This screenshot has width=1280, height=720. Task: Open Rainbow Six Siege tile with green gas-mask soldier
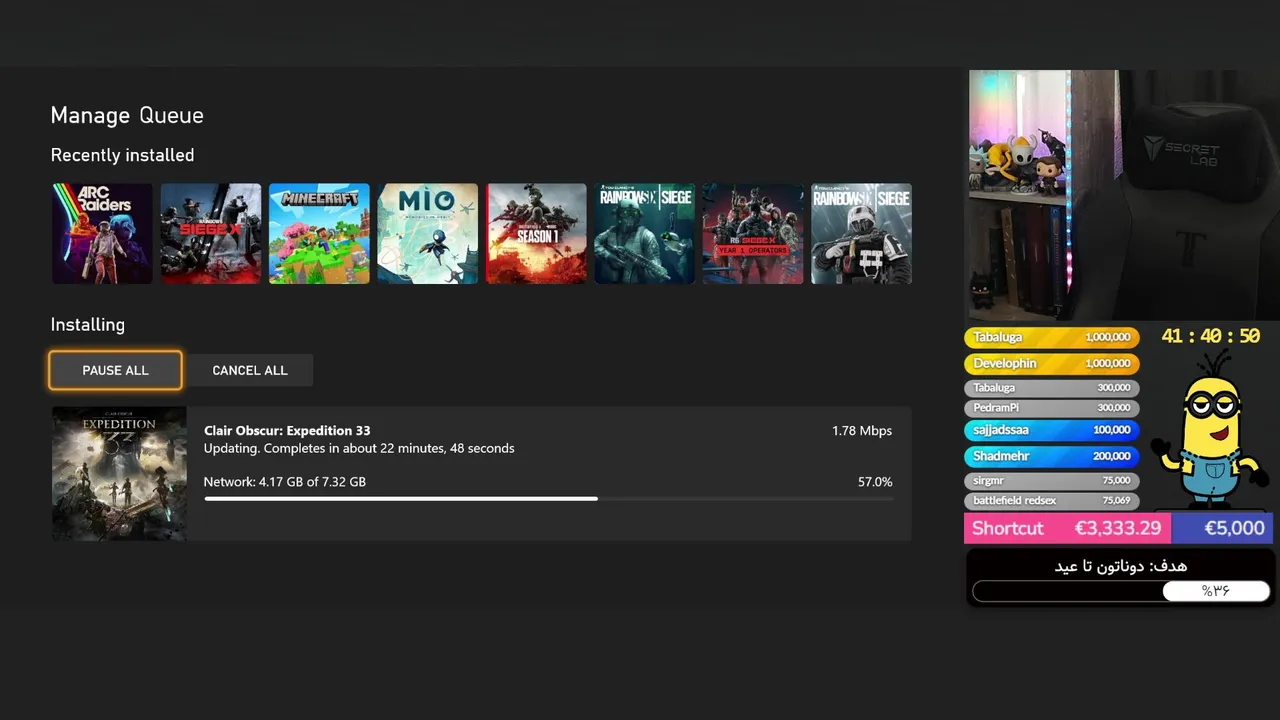[645, 233]
